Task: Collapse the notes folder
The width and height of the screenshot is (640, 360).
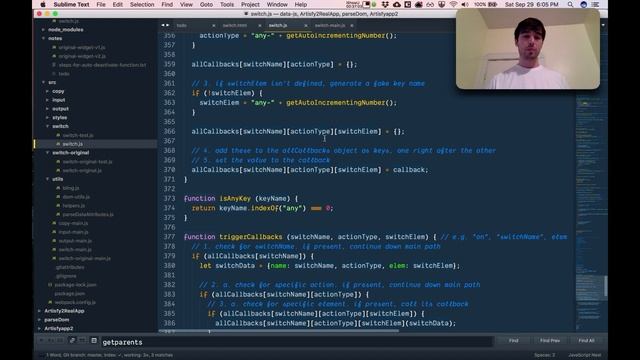Action: [44, 38]
